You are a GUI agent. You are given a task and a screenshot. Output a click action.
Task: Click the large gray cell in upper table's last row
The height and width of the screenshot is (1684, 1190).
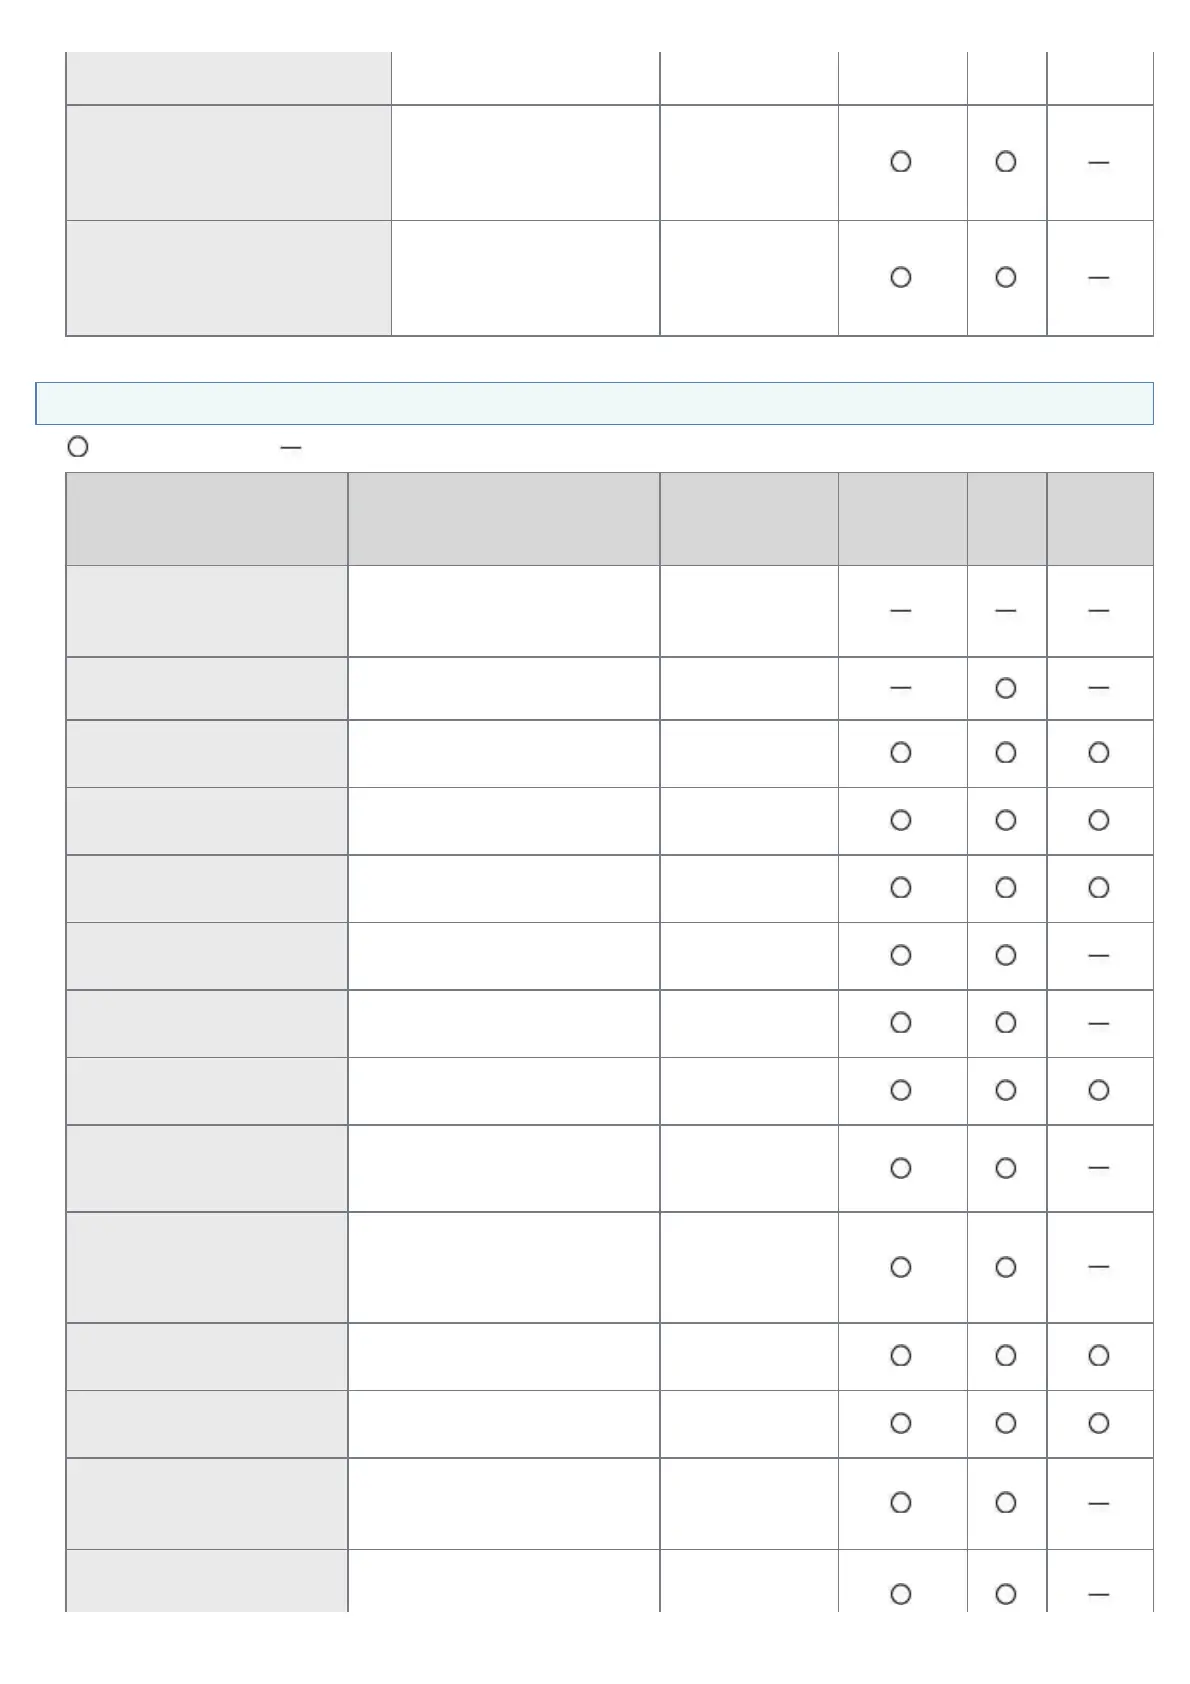228,278
